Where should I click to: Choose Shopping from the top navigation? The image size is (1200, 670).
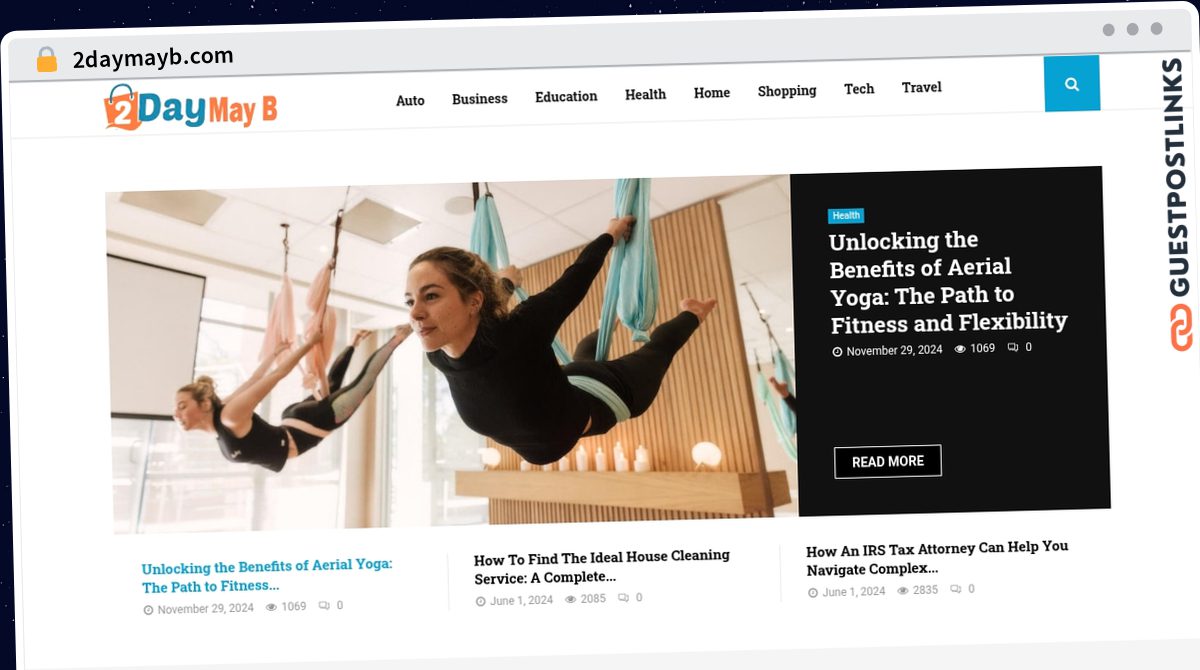787,90
